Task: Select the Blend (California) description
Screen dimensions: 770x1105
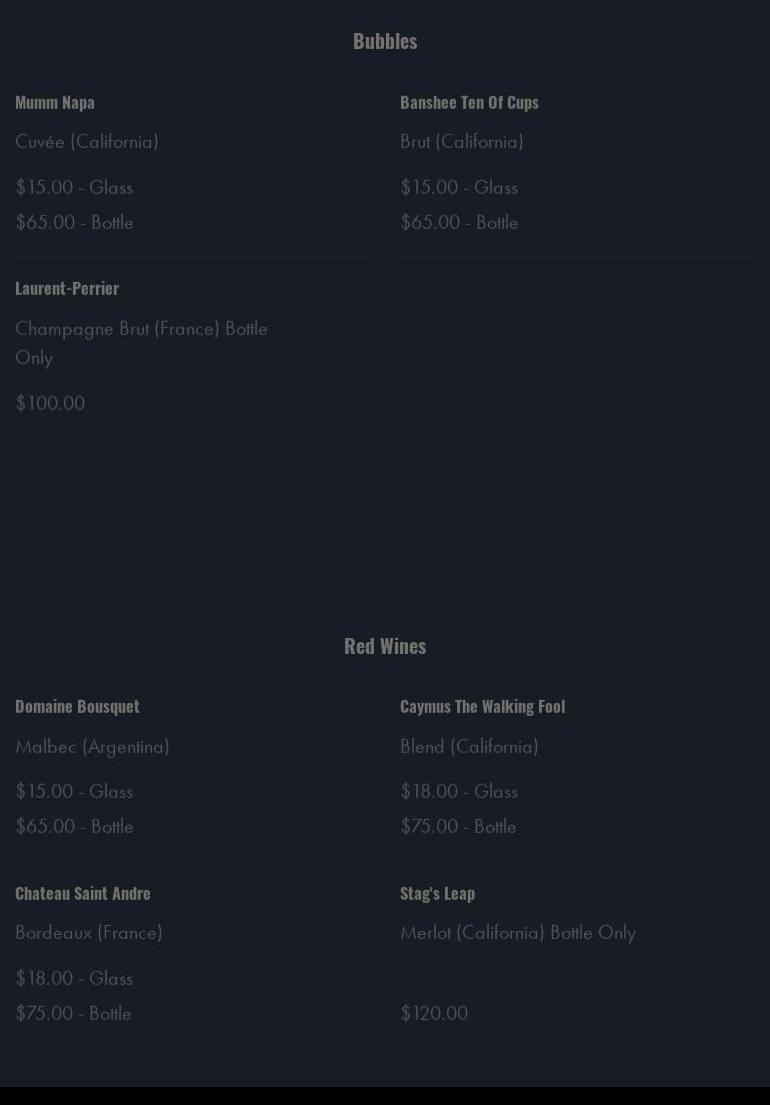Action: [x=469, y=746]
